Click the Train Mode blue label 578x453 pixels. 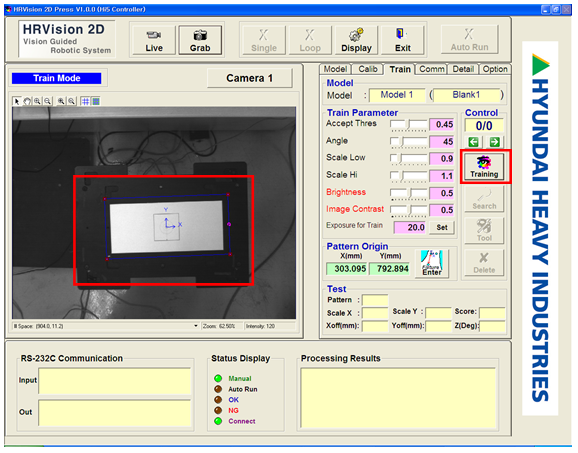(x=57, y=78)
